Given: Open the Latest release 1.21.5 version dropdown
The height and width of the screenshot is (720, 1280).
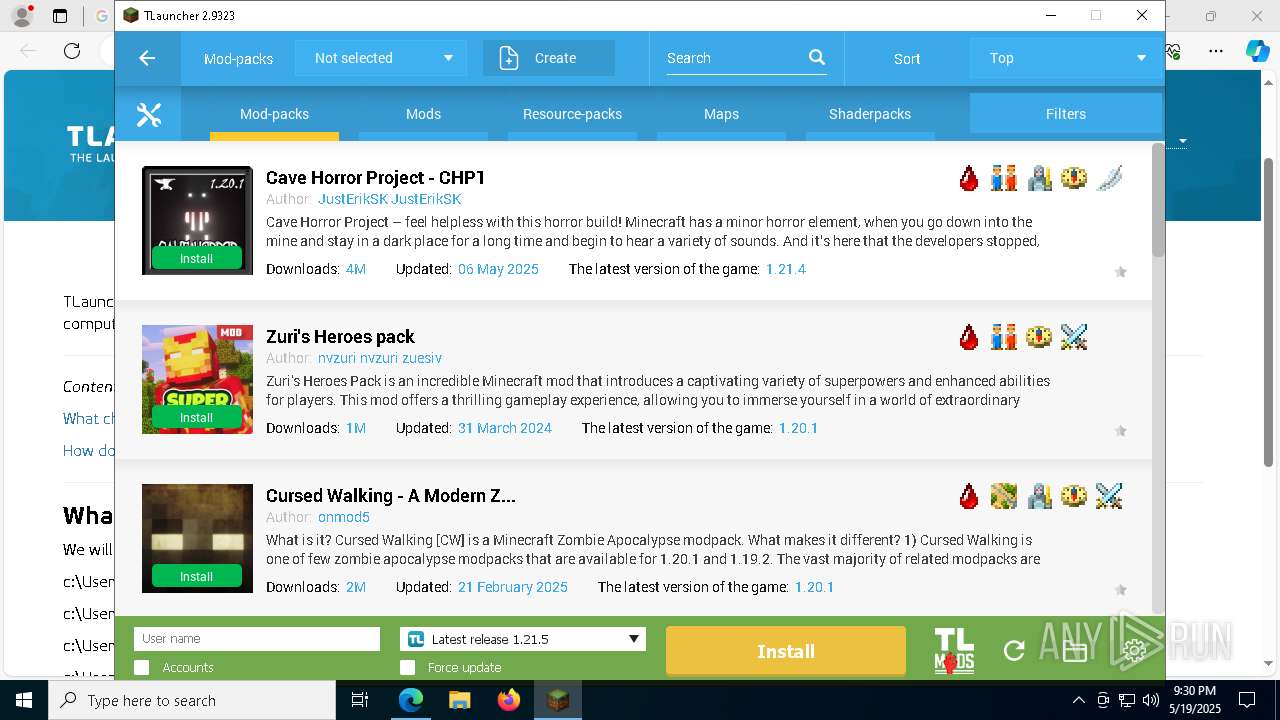Looking at the screenshot, I should [x=523, y=639].
